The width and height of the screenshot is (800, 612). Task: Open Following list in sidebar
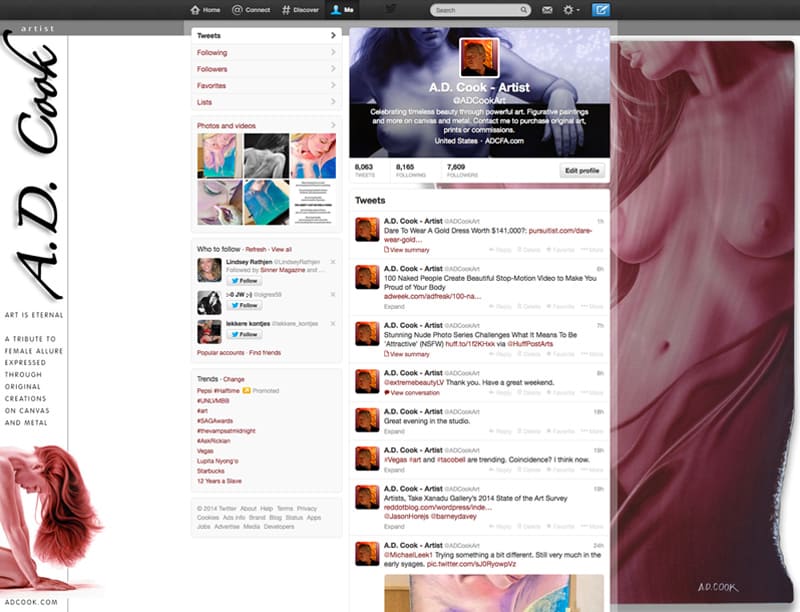point(266,53)
